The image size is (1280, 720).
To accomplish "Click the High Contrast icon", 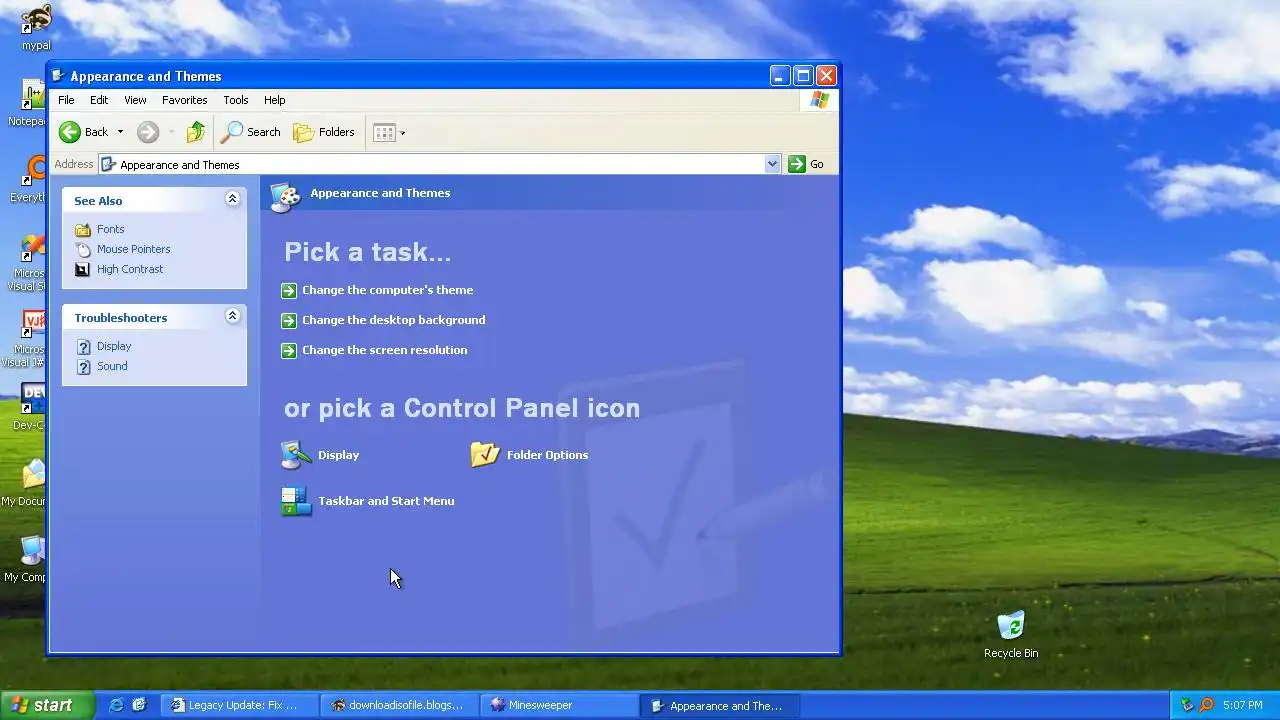I will point(83,269).
